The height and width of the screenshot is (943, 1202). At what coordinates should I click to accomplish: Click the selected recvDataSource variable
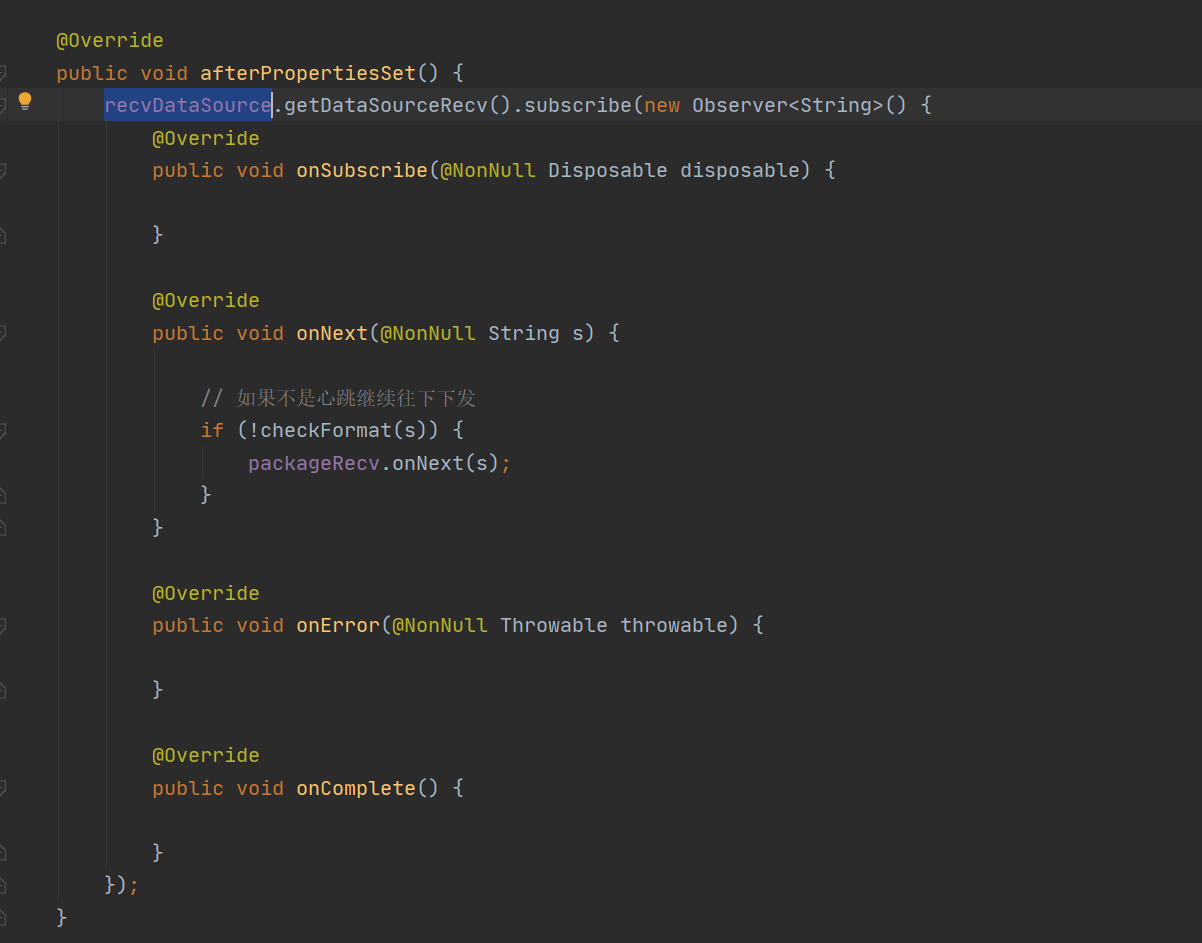[x=186, y=104]
